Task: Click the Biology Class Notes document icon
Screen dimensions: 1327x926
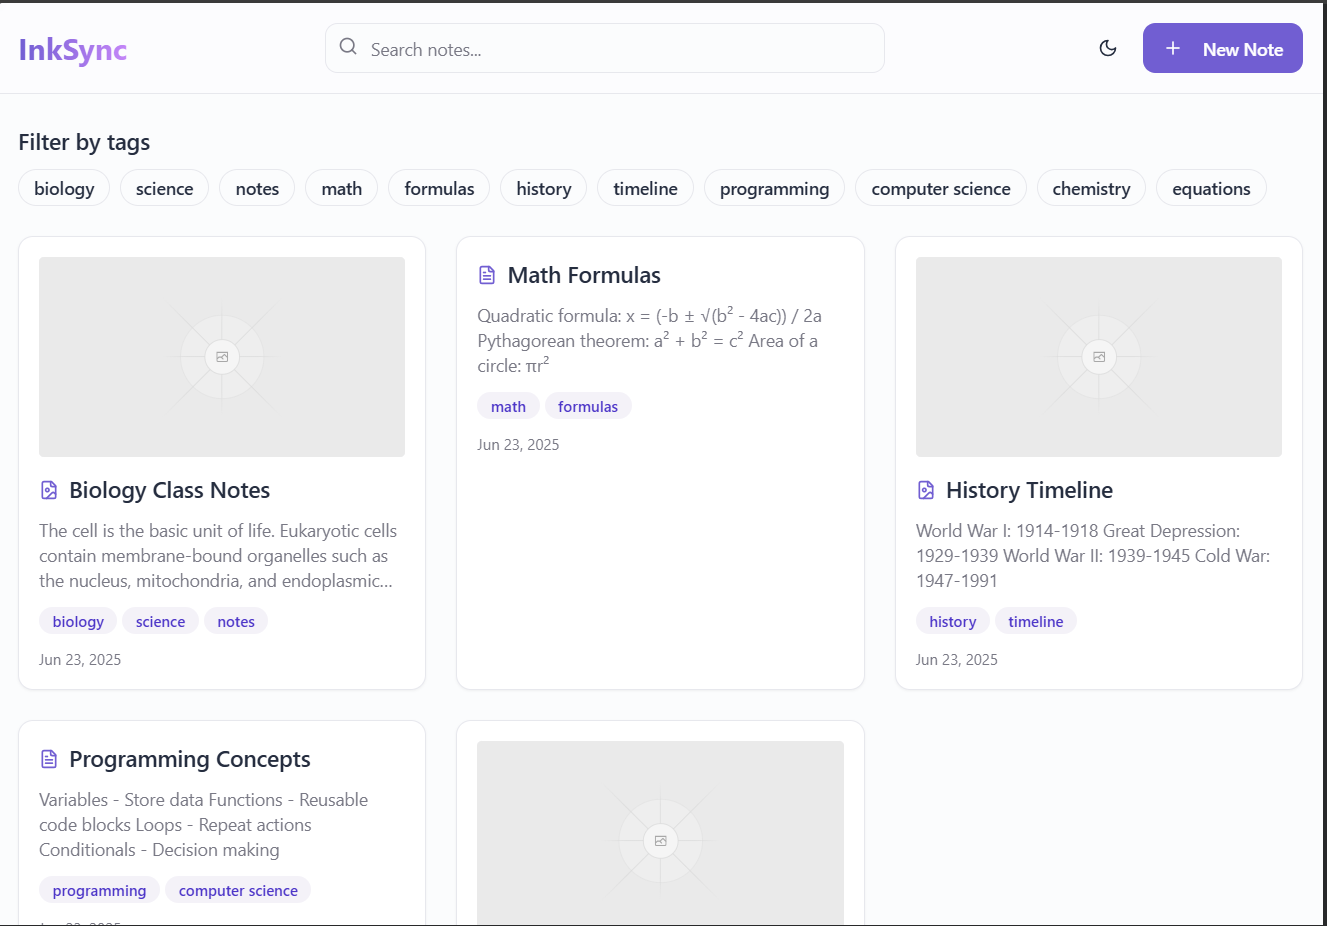Action: tap(49, 490)
